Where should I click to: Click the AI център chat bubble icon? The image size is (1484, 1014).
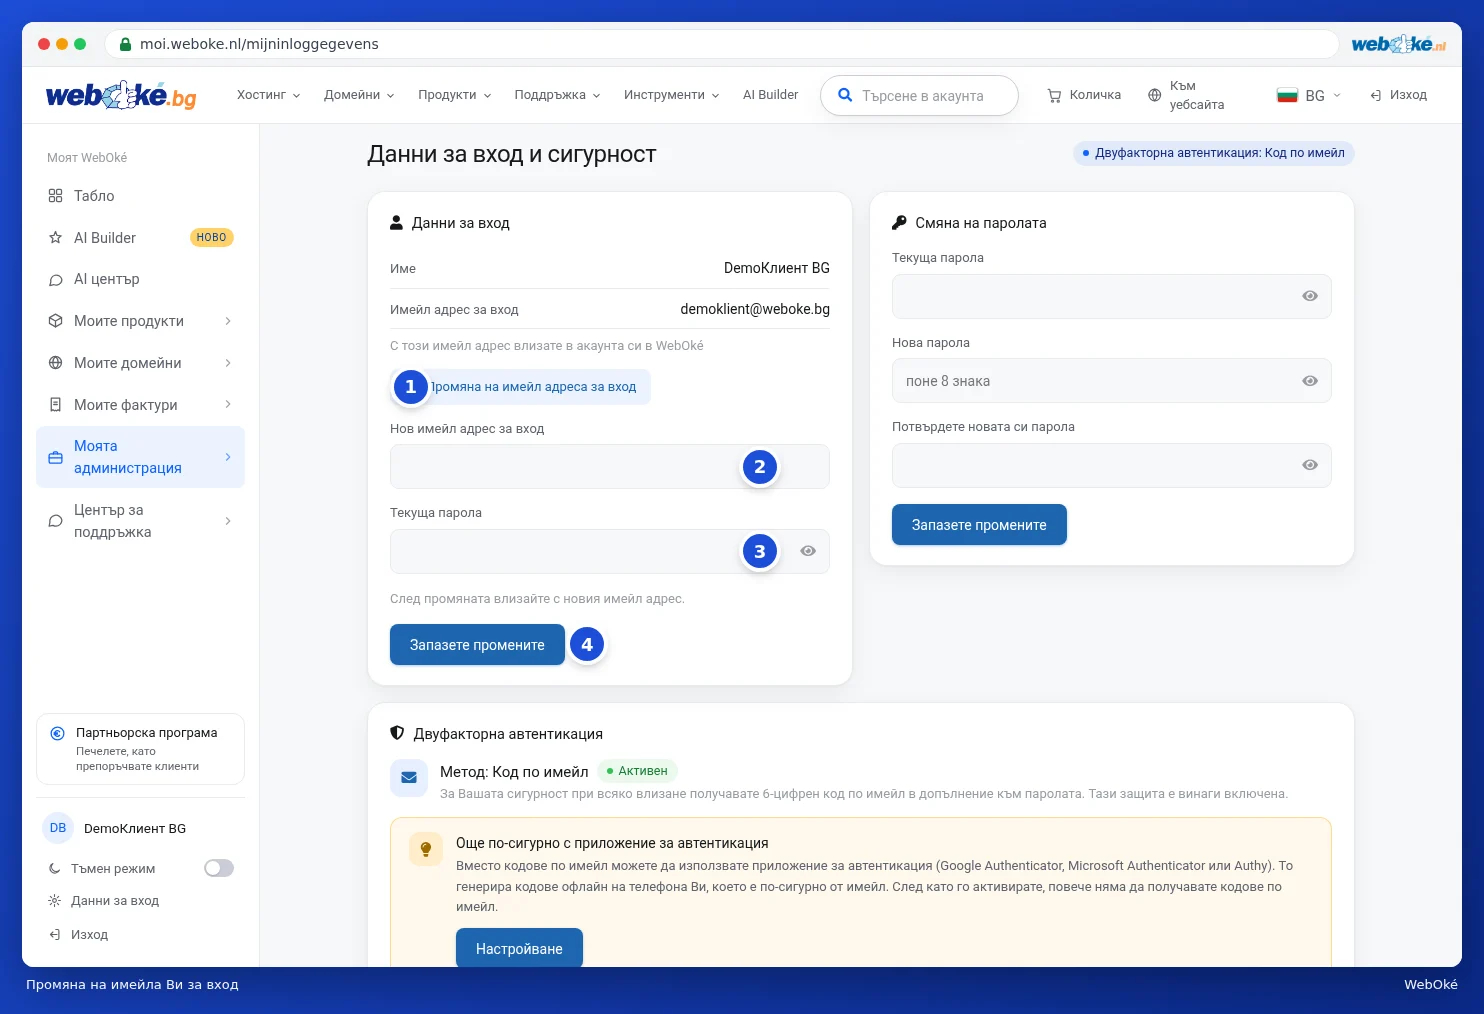pyautogui.click(x=56, y=280)
